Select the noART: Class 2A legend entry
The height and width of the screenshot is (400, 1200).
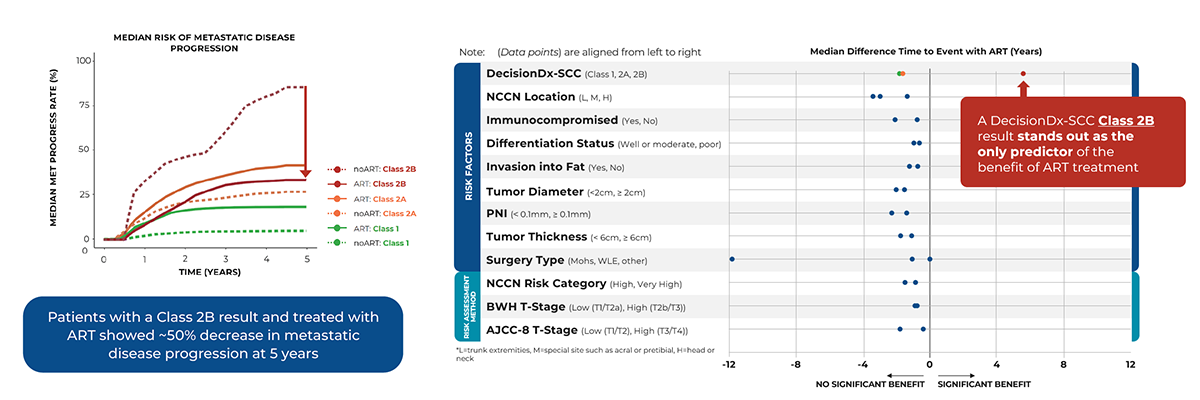pyautogui.click(x=380, y=213)
